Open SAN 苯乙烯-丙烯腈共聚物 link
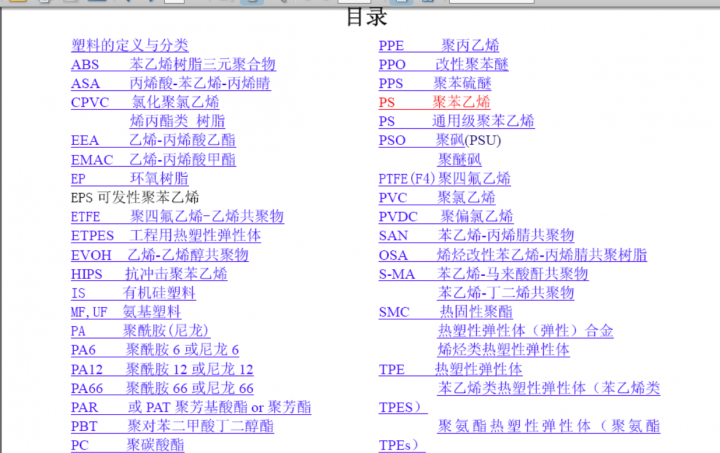 coord(476,235)
